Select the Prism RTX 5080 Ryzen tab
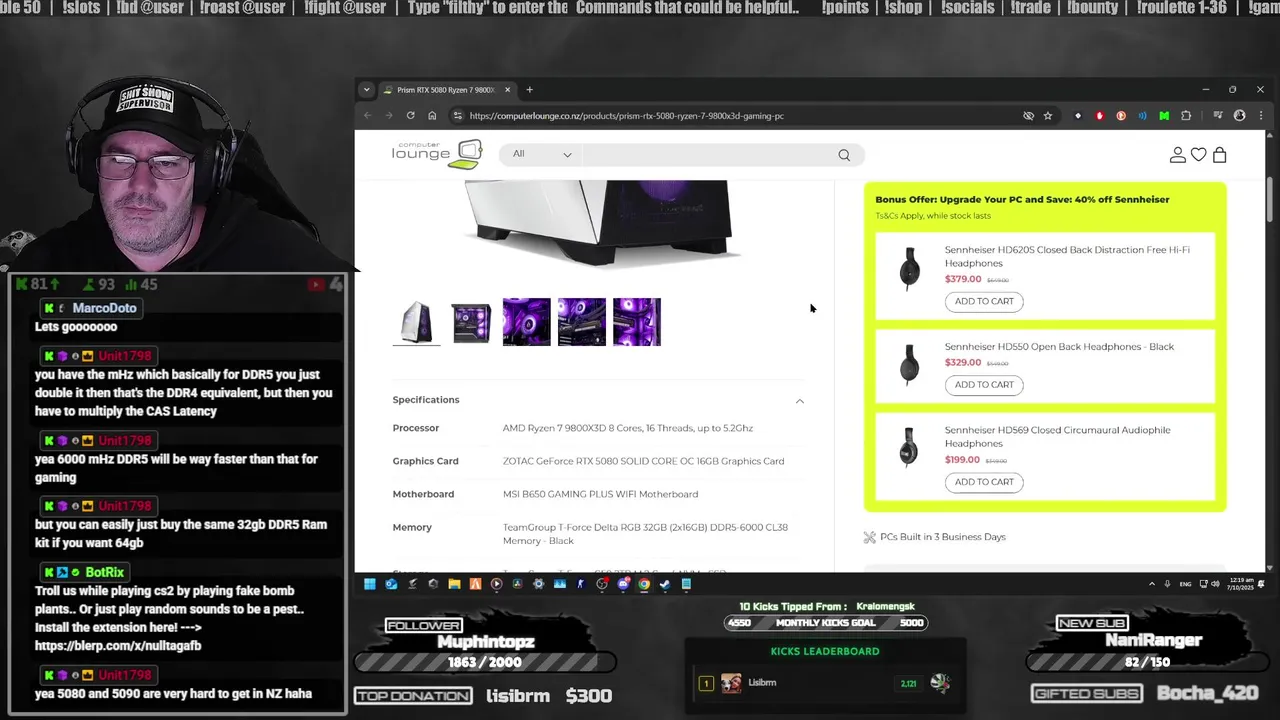 447,90
